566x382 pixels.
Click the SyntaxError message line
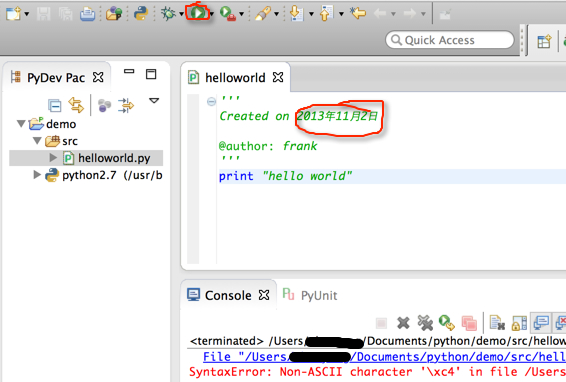pos(378,372)
